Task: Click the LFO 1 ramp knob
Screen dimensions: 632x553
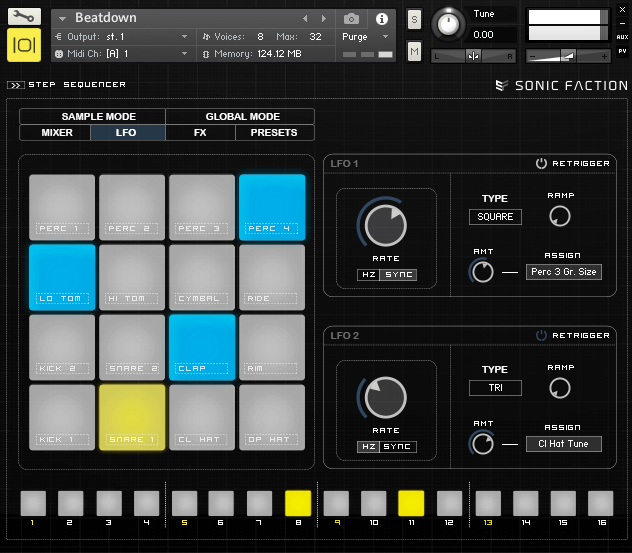Action: [561, 216]
